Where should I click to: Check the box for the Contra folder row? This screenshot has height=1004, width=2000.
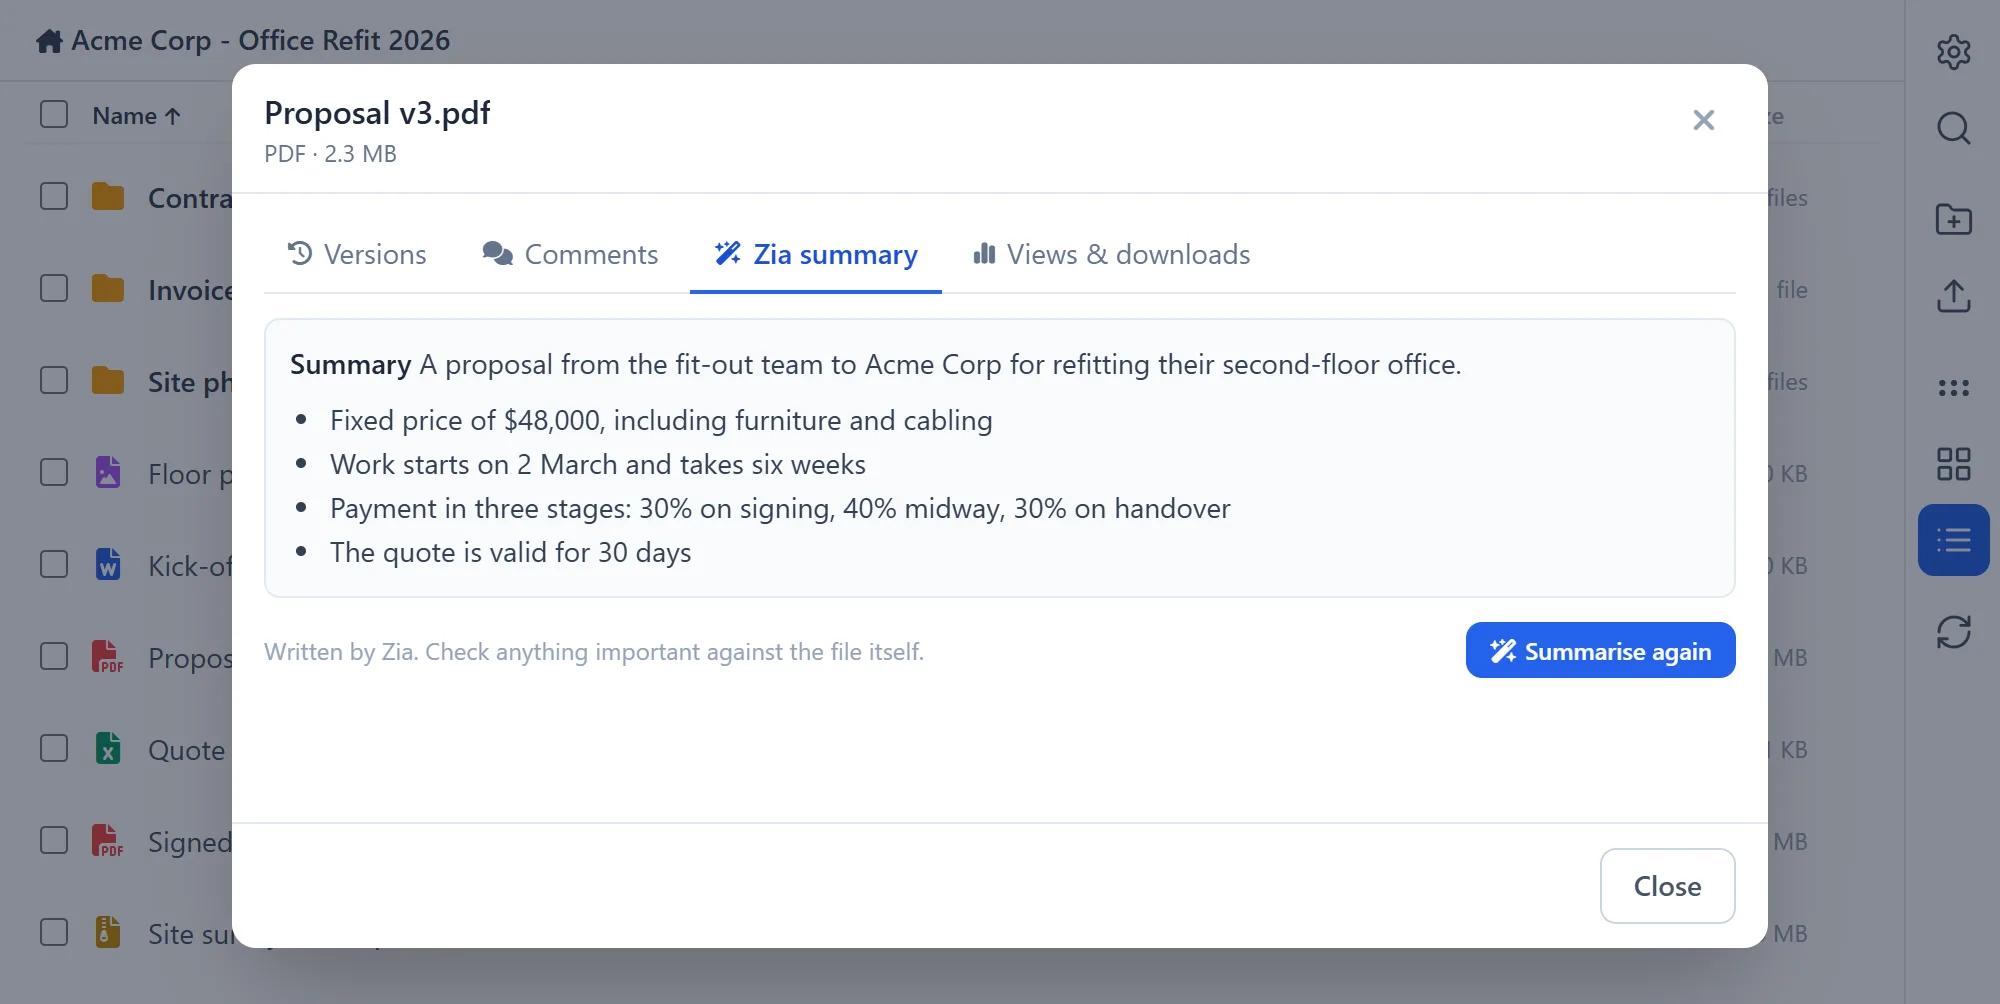tap(54, 196)
